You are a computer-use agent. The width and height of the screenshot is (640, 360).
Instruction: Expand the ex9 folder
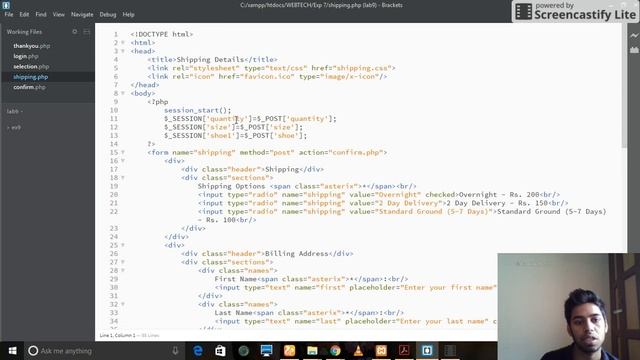click(x=14, y=127)
